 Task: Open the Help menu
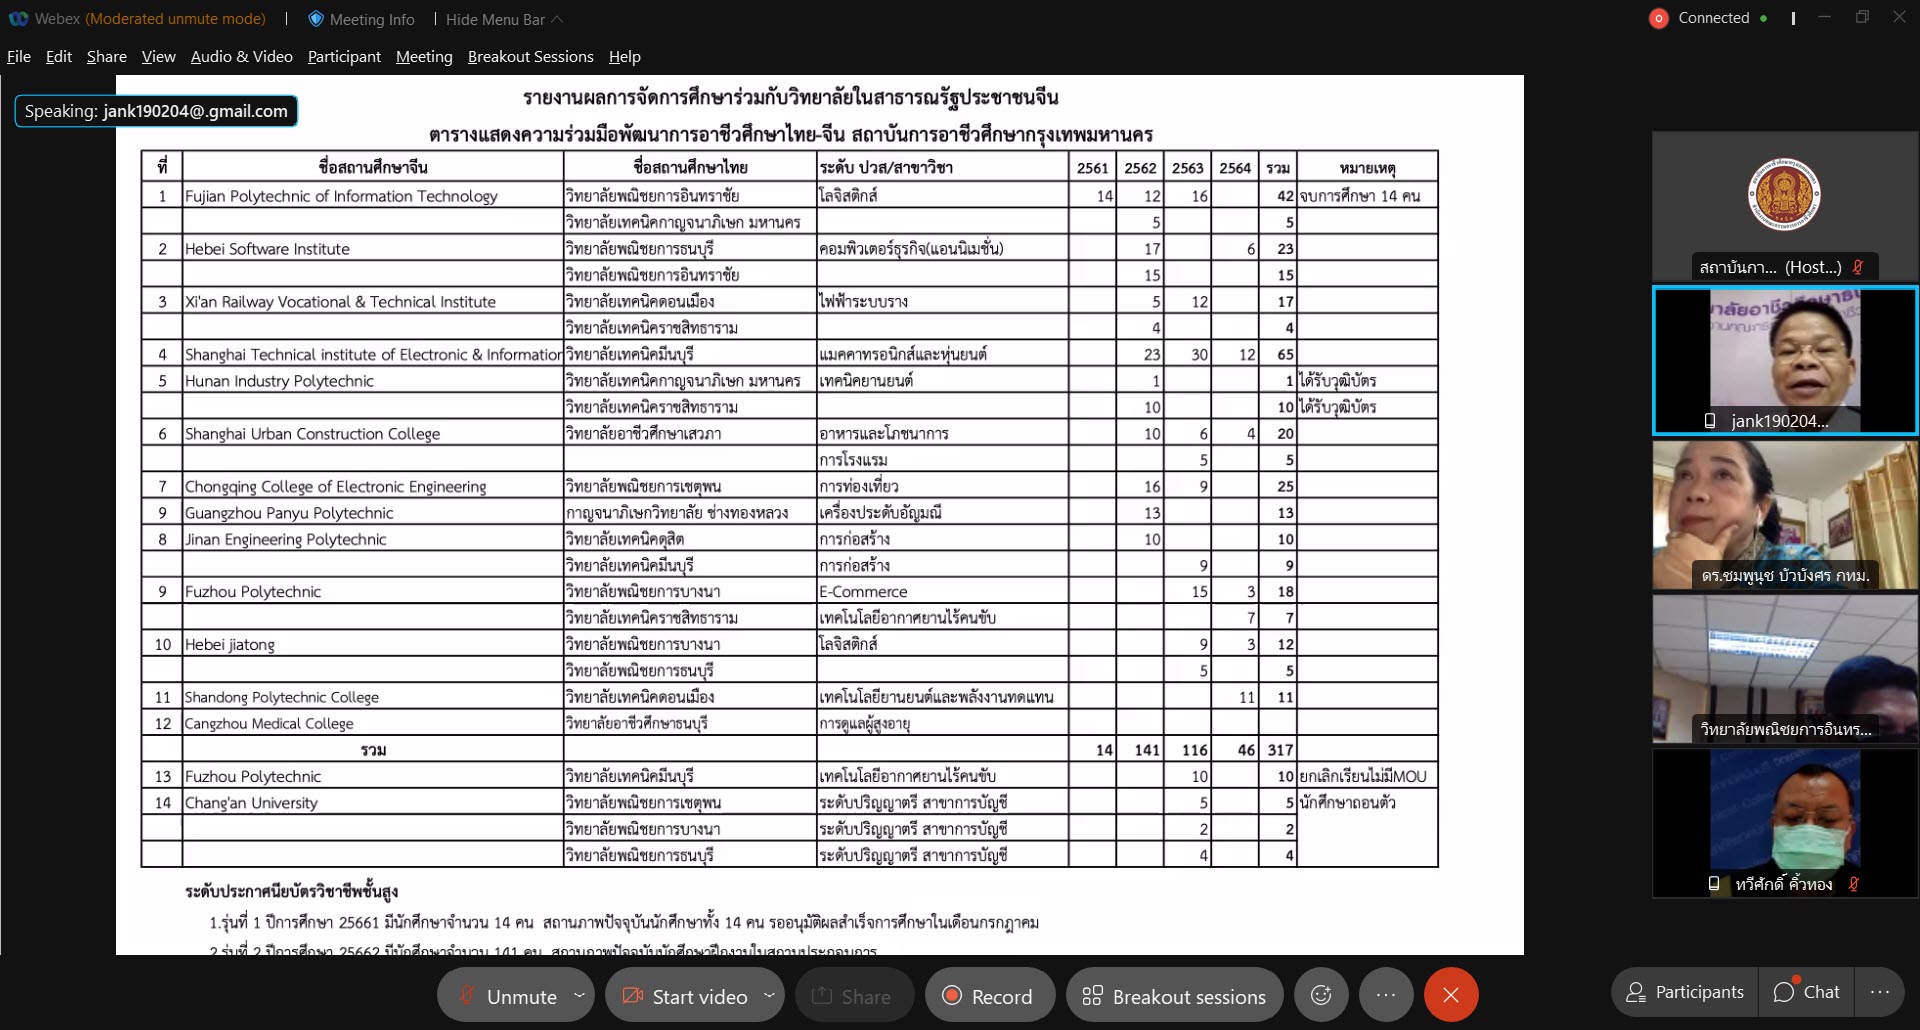[625, 57]
